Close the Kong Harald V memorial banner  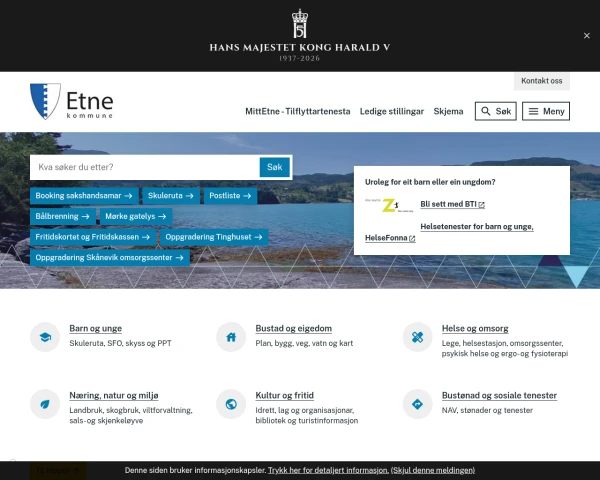pos(586,36)
